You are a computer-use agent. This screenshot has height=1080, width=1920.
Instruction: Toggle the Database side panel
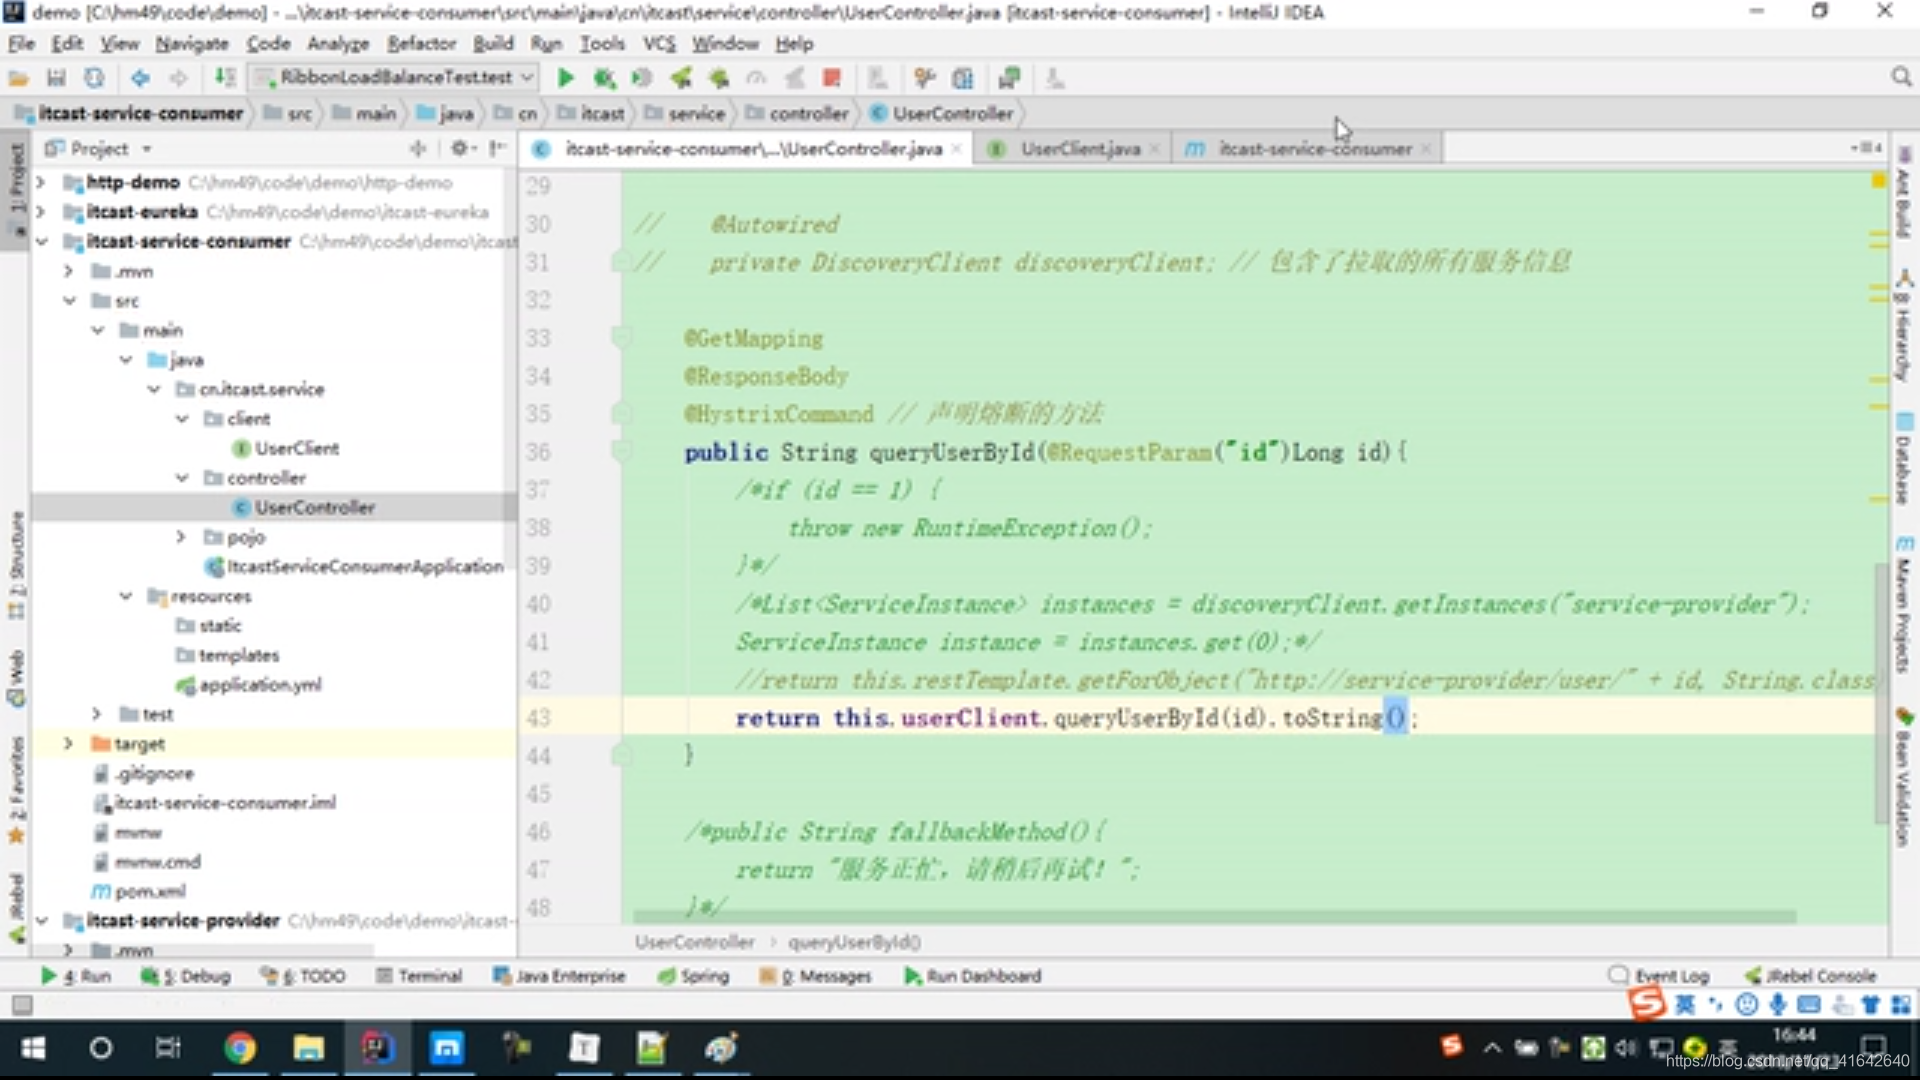(x=1904, y=460)
